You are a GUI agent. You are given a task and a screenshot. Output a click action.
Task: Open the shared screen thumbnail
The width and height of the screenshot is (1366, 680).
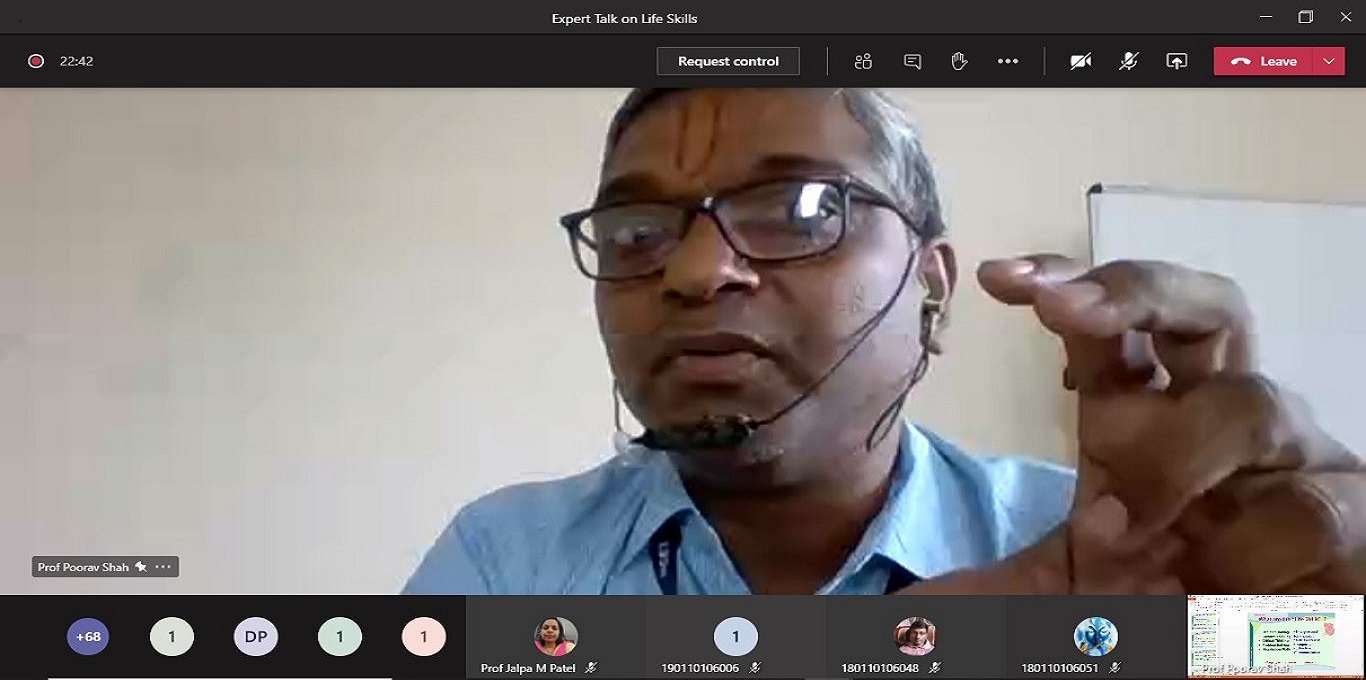(1275, 636)
